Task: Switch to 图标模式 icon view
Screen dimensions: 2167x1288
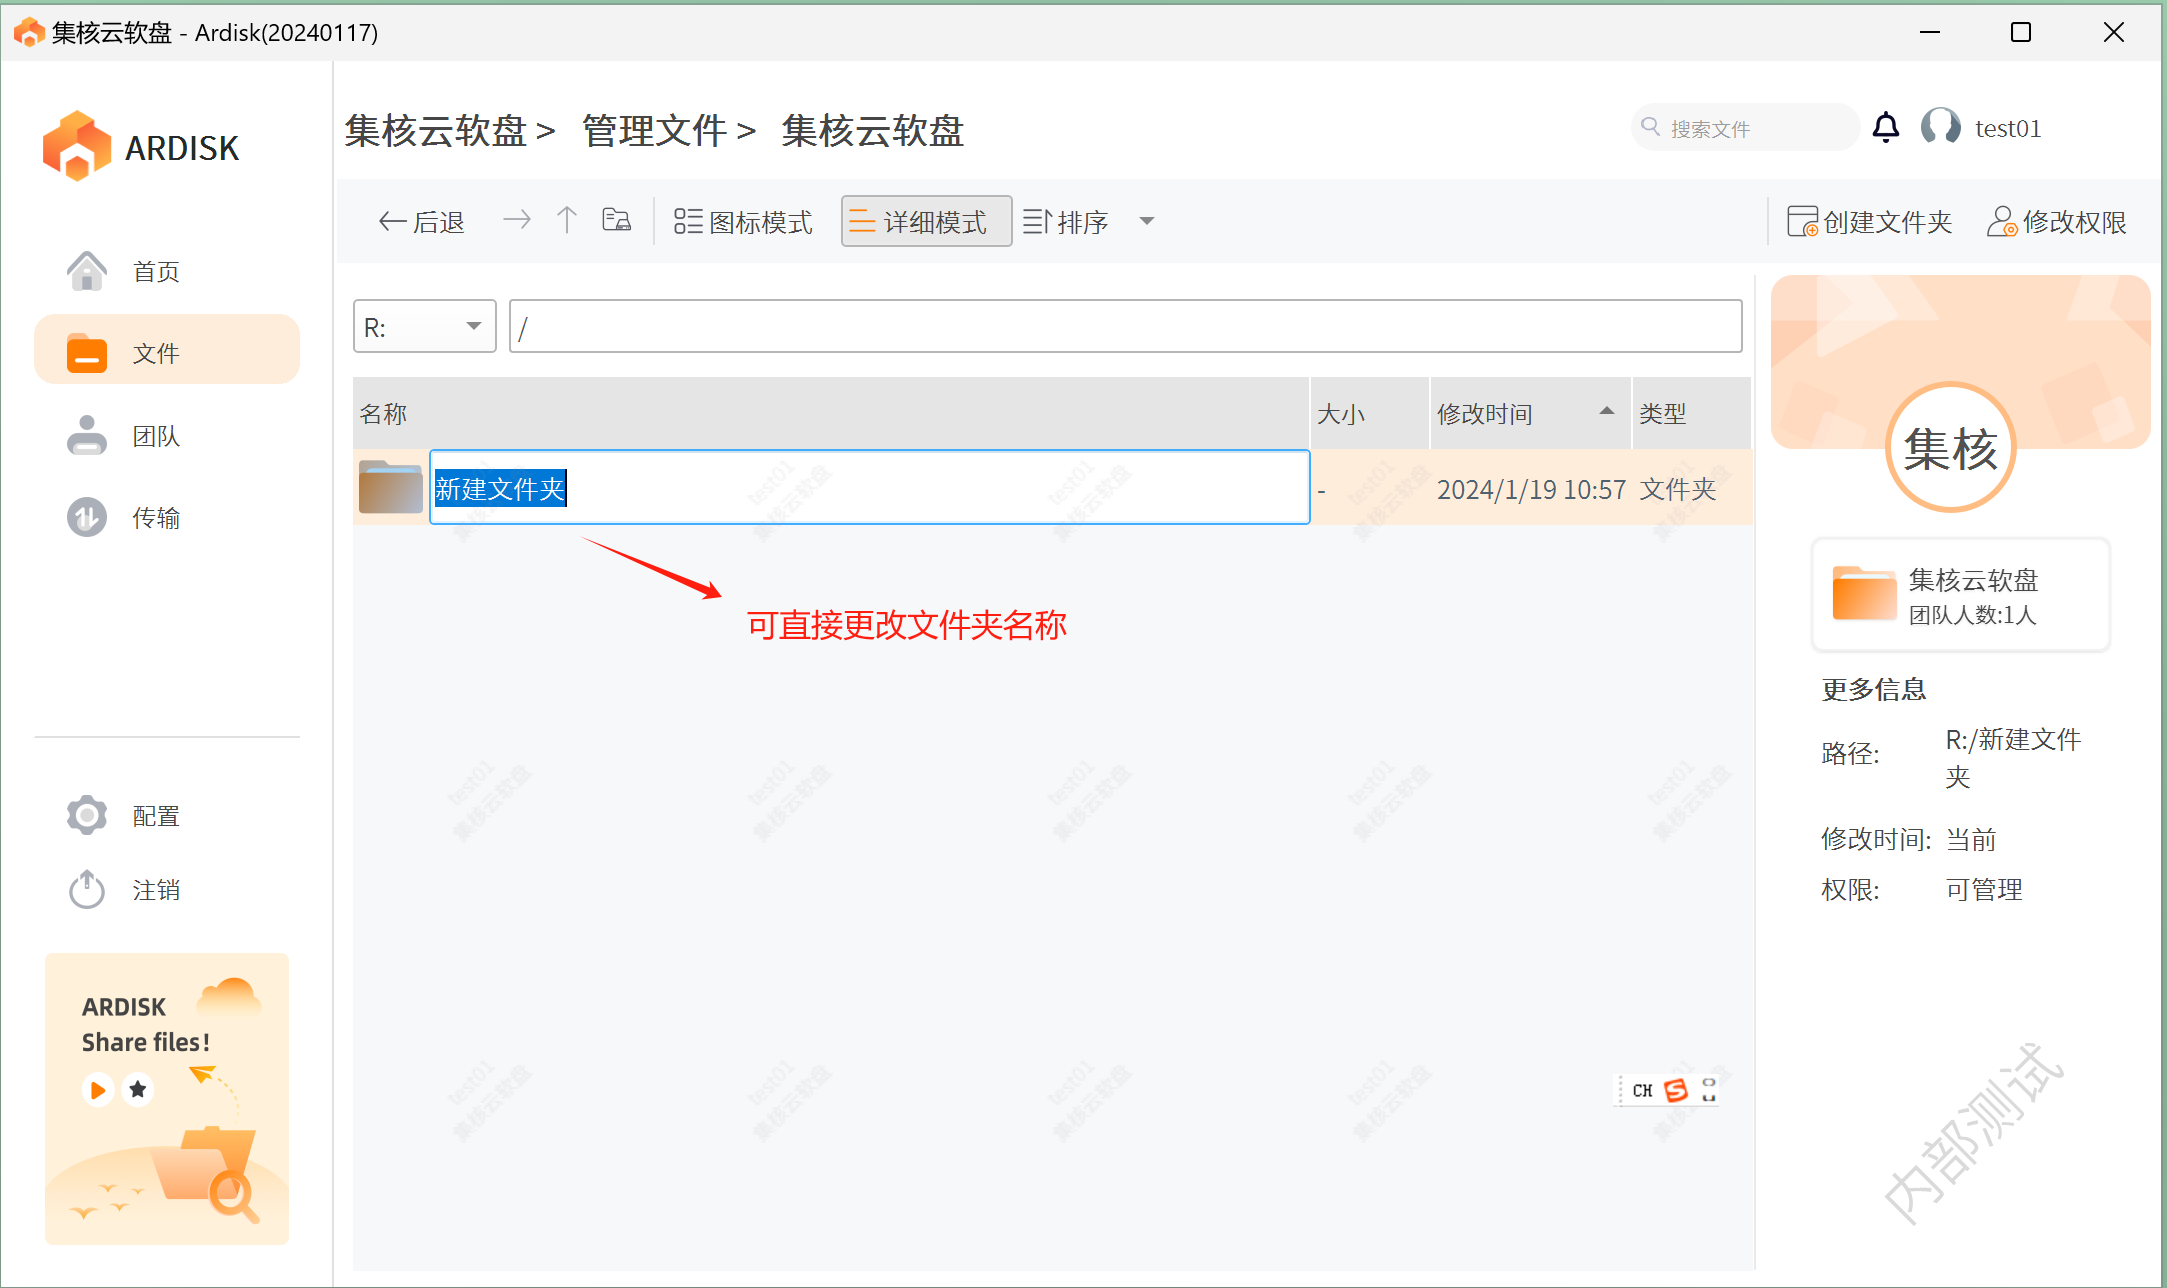Action: tap(743, 221)
